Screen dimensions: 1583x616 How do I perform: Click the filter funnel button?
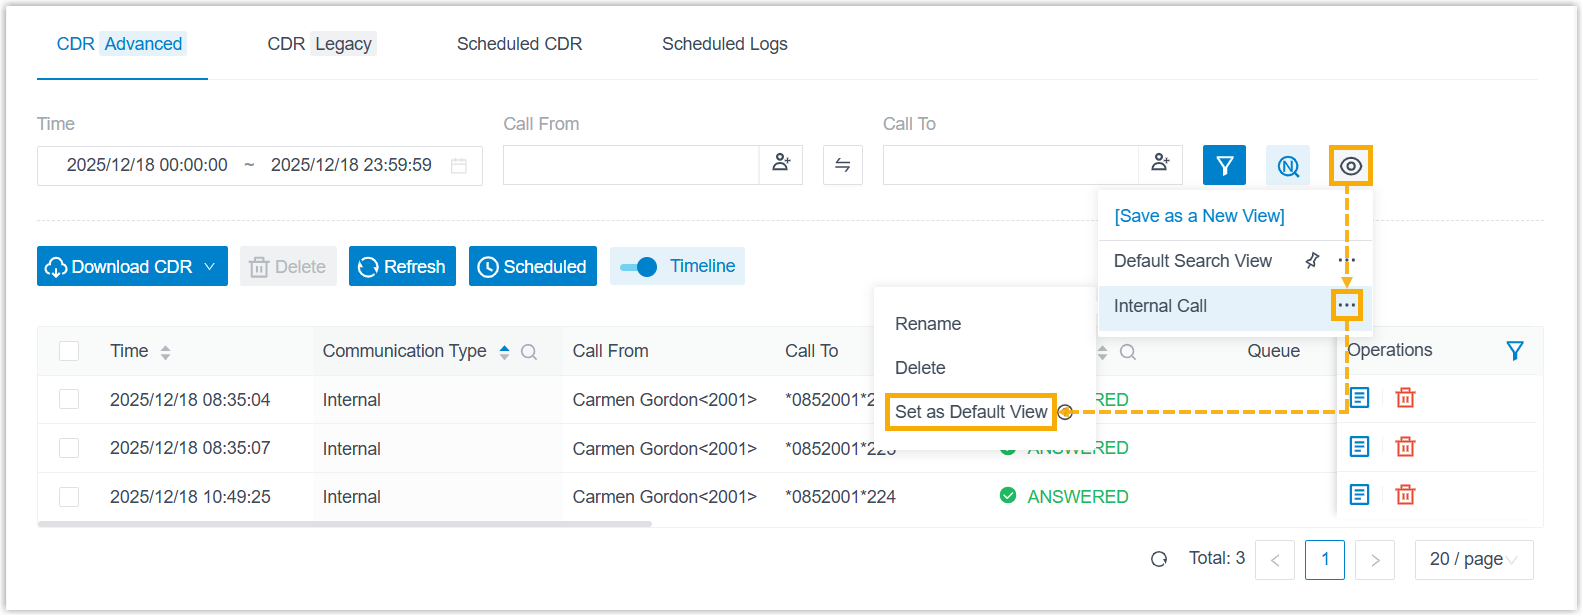click(1224, 166)
